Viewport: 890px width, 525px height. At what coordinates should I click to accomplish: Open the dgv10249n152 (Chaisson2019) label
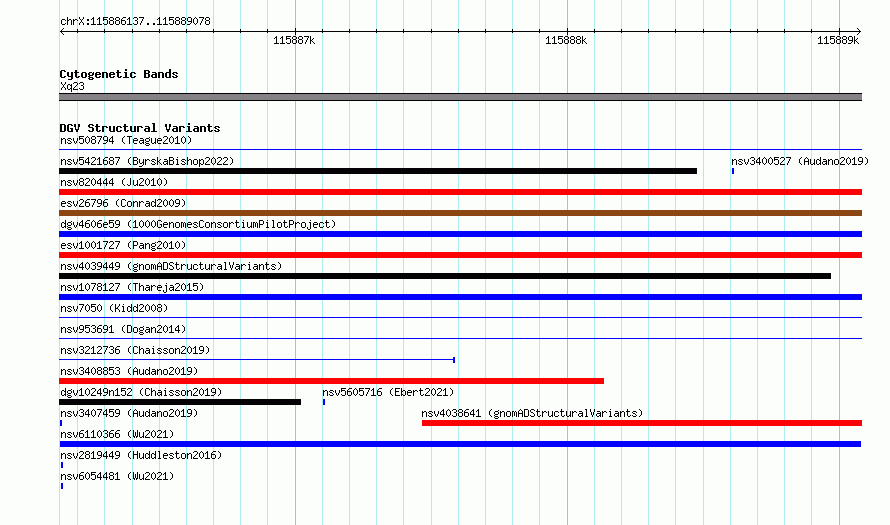(x=141, y=392)
